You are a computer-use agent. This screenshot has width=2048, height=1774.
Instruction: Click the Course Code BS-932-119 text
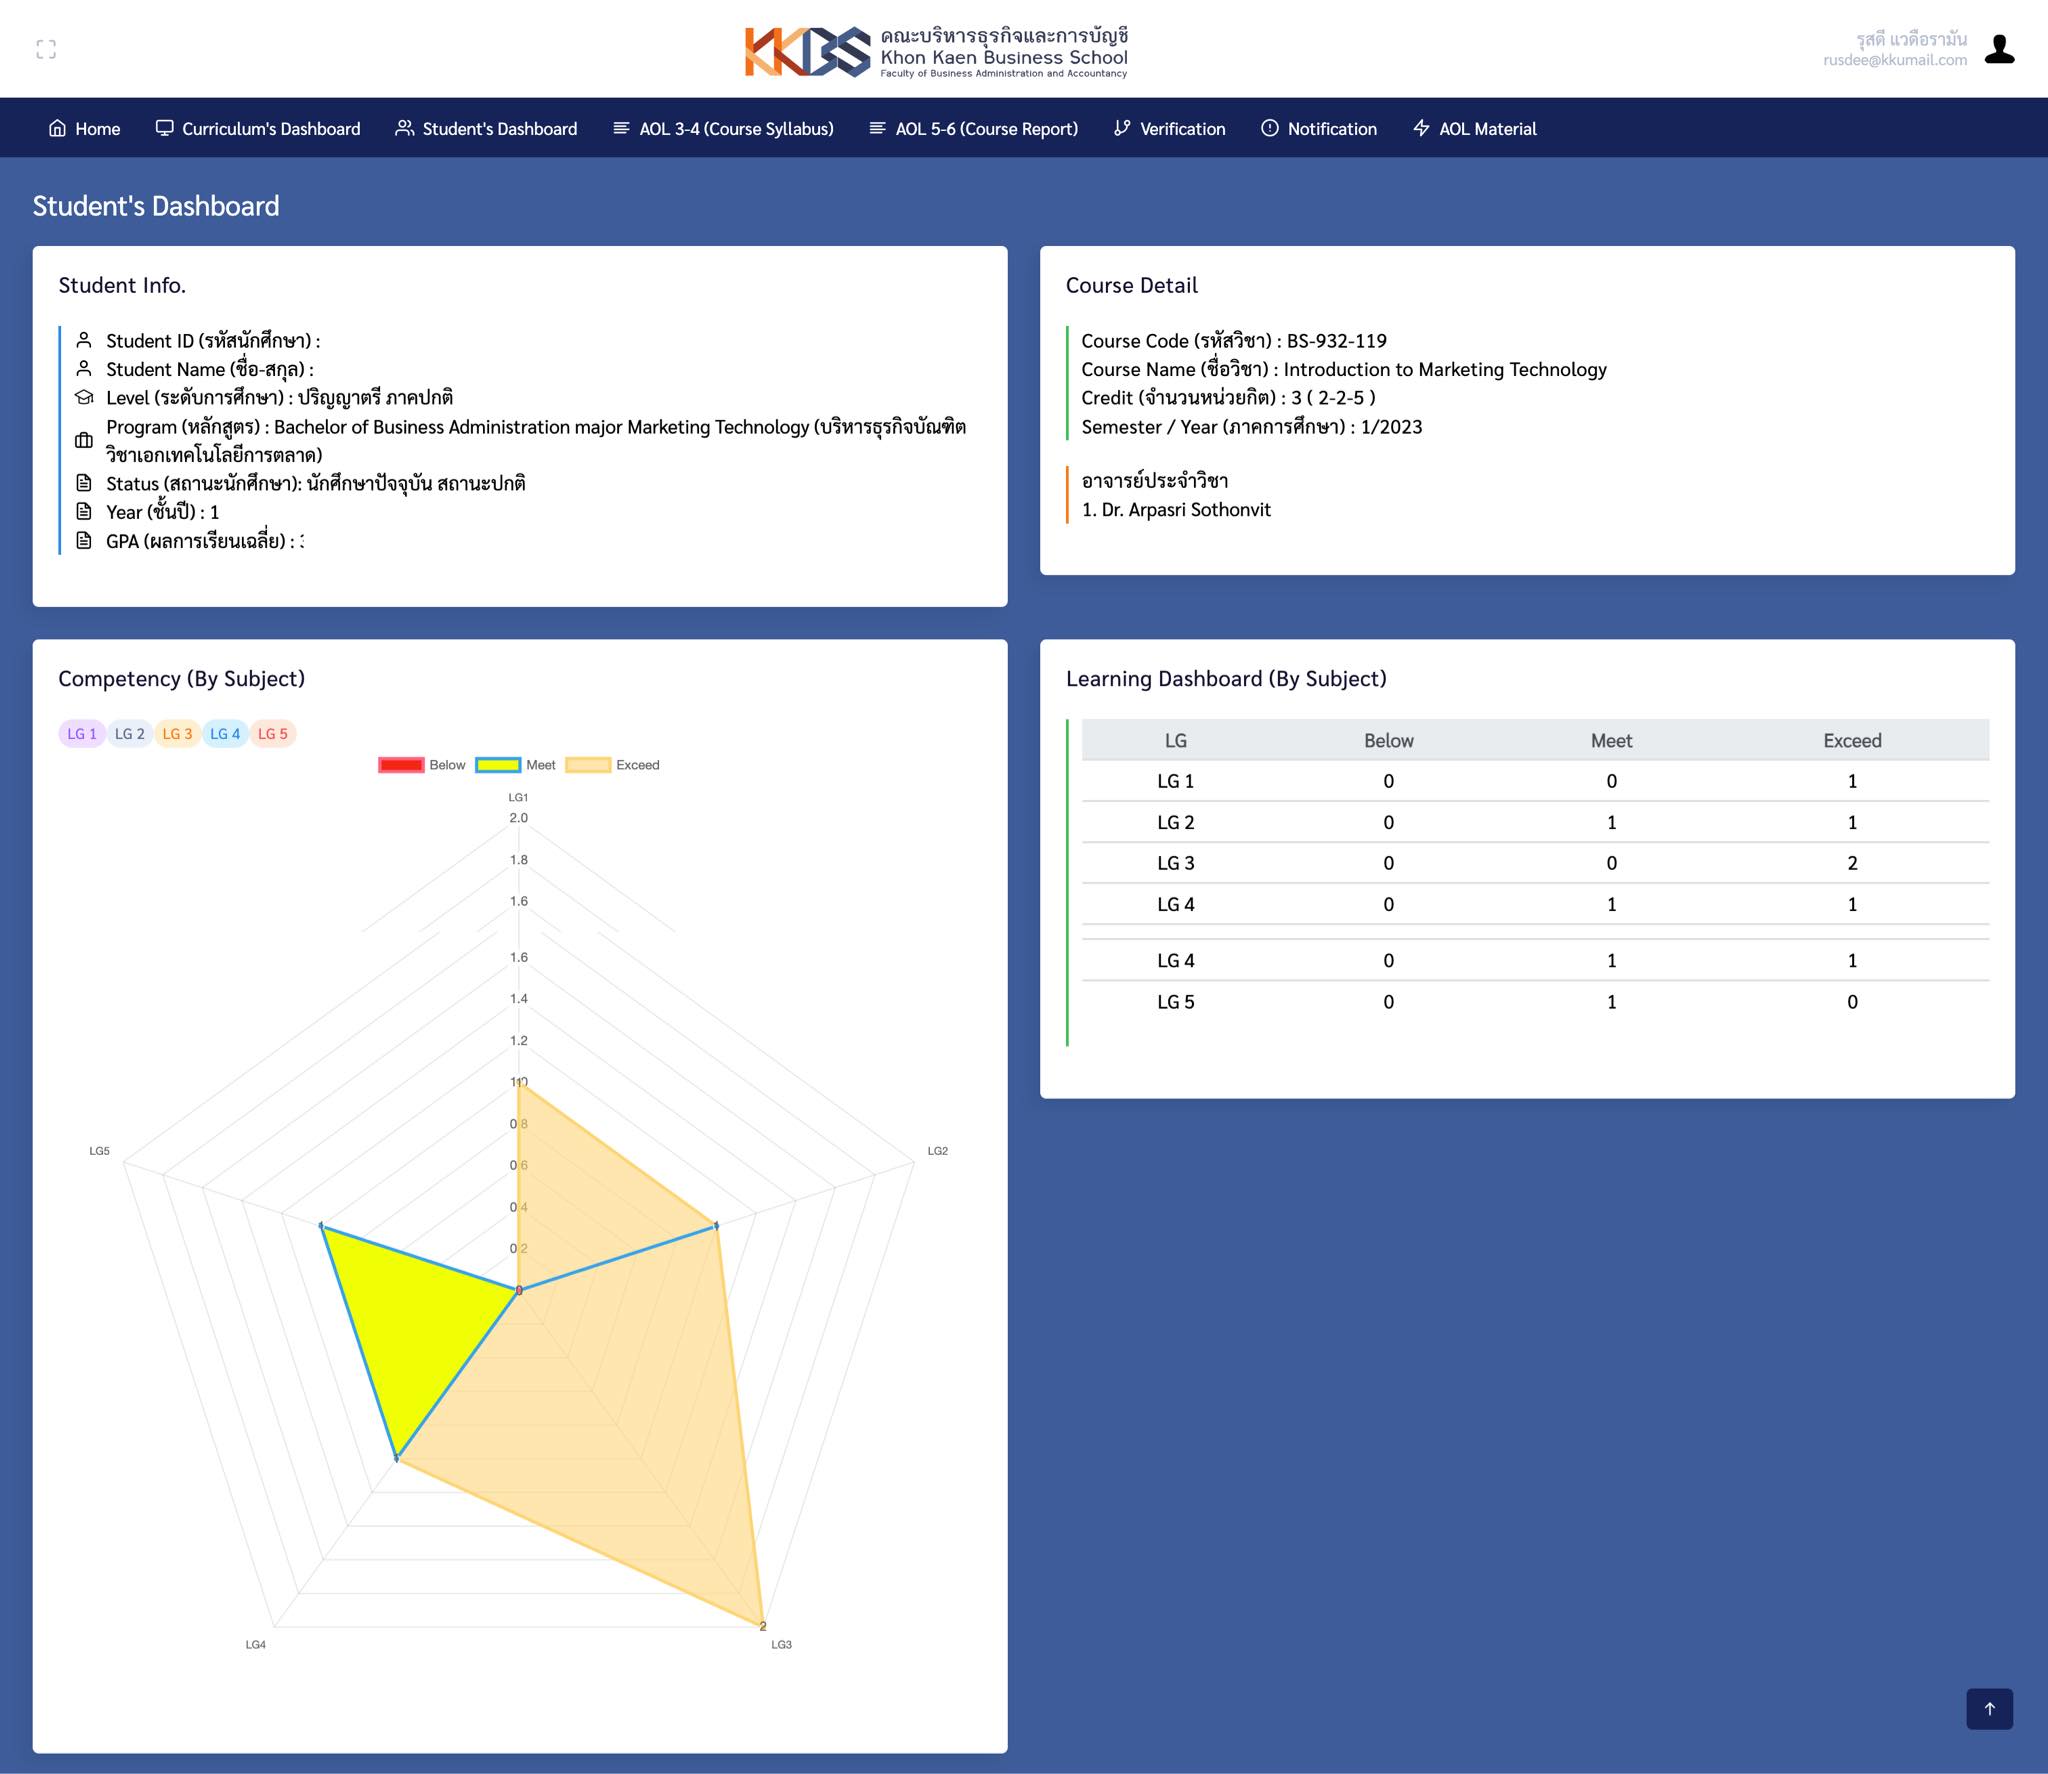(x=1234, y=340)
